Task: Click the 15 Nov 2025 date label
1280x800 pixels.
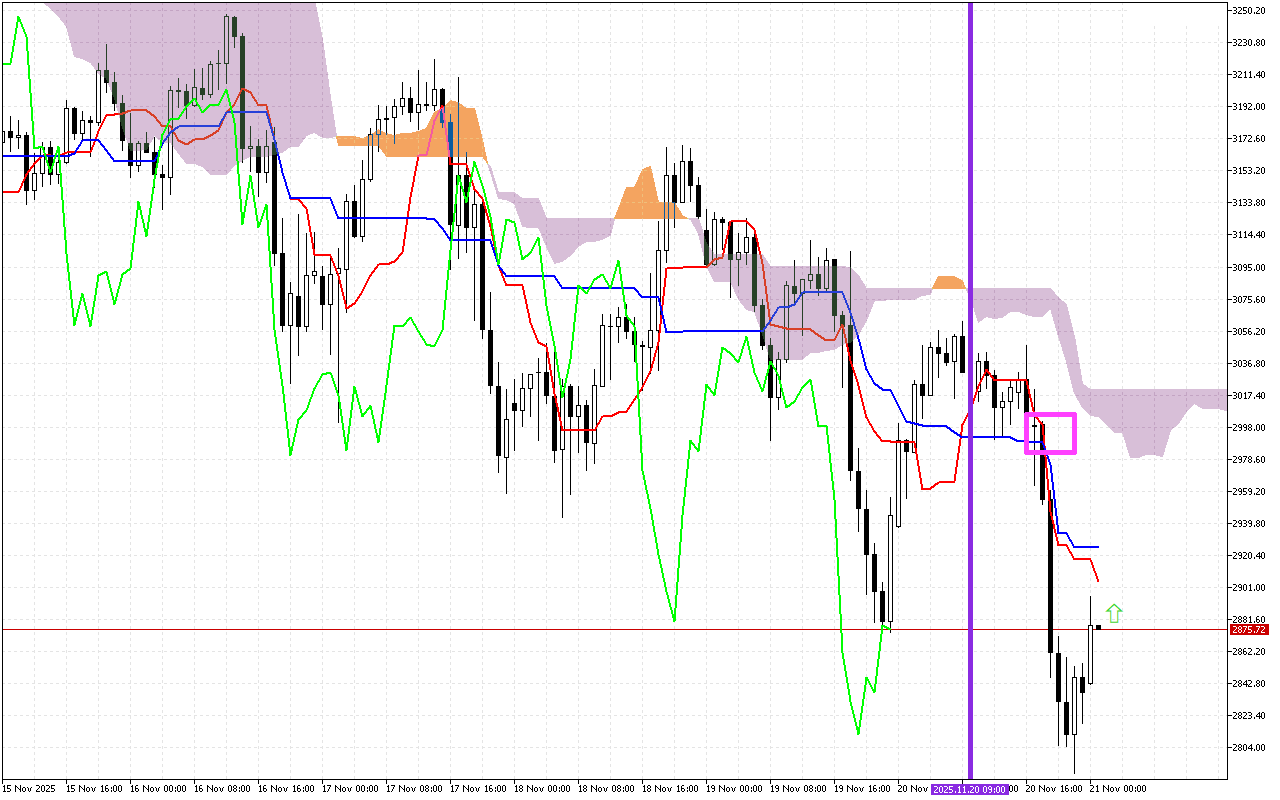Action: 27,788
